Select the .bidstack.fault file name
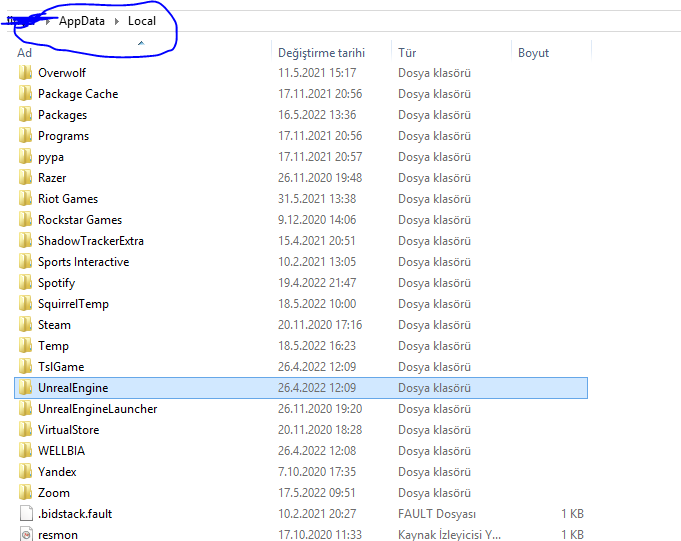 75,513
